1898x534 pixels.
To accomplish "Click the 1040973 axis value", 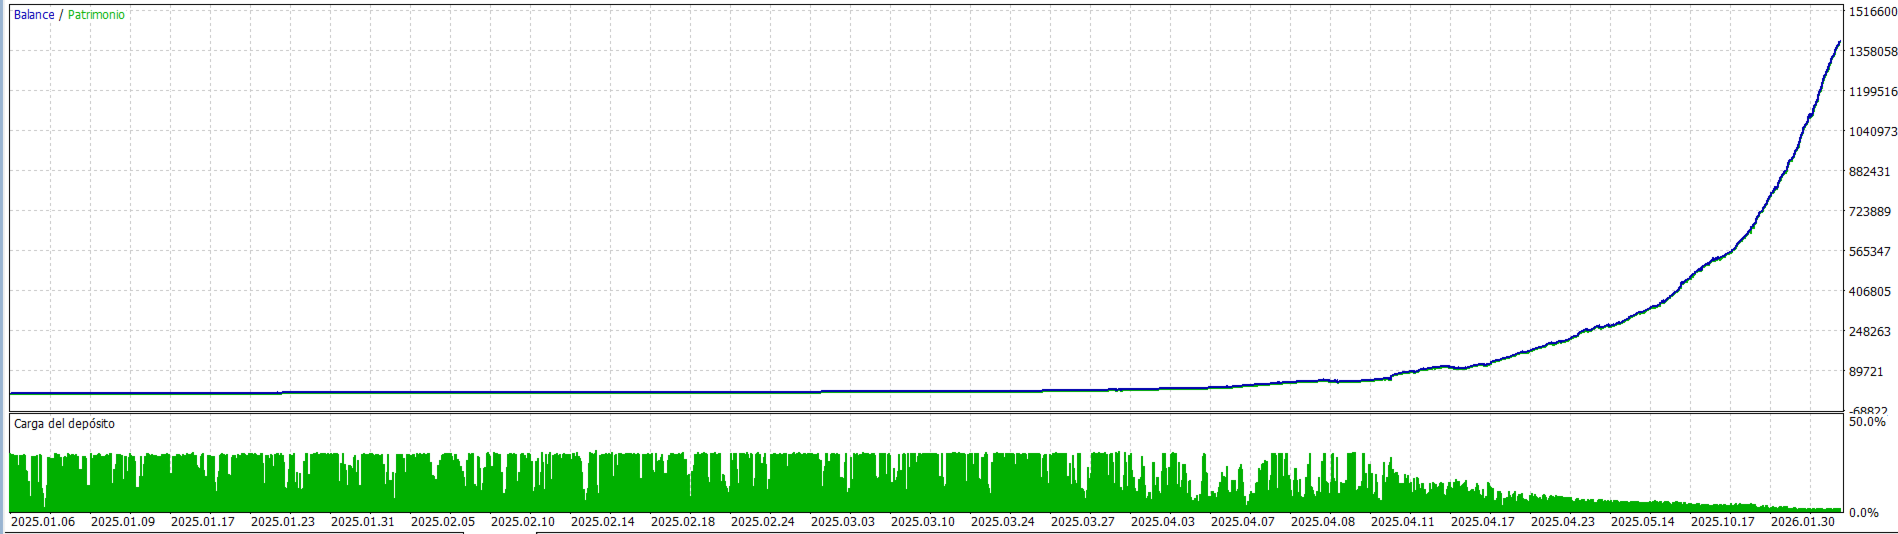I will pos(1873,132).
